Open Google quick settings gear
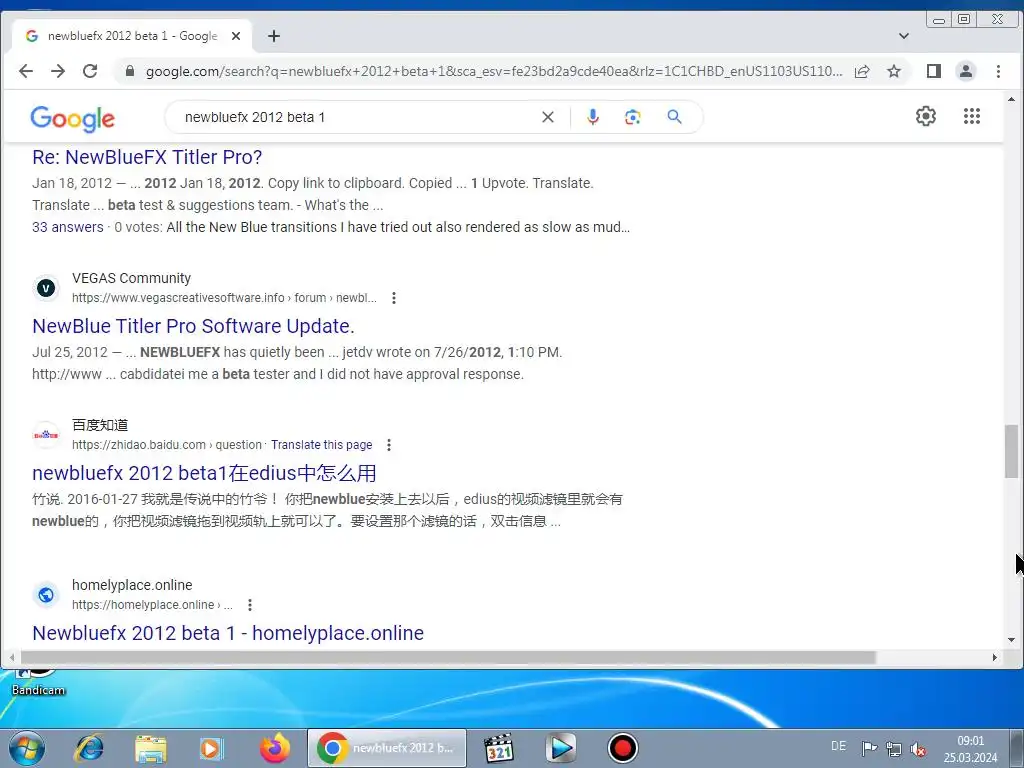The width and height of the screenshot is (1024, 768). (925, 116)
